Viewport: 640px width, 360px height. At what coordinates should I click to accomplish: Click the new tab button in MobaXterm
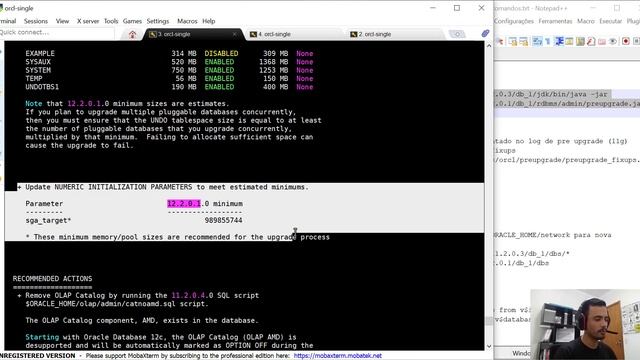[457, 34]
